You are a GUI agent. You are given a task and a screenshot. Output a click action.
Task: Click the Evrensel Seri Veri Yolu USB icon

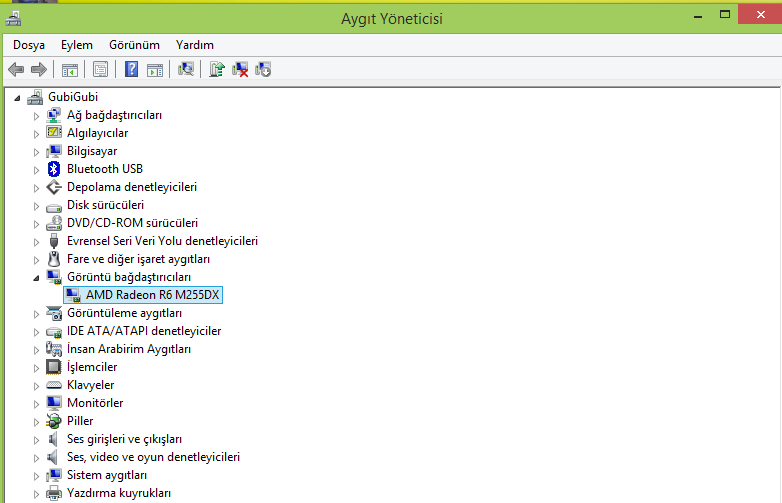tap(54, 241)
